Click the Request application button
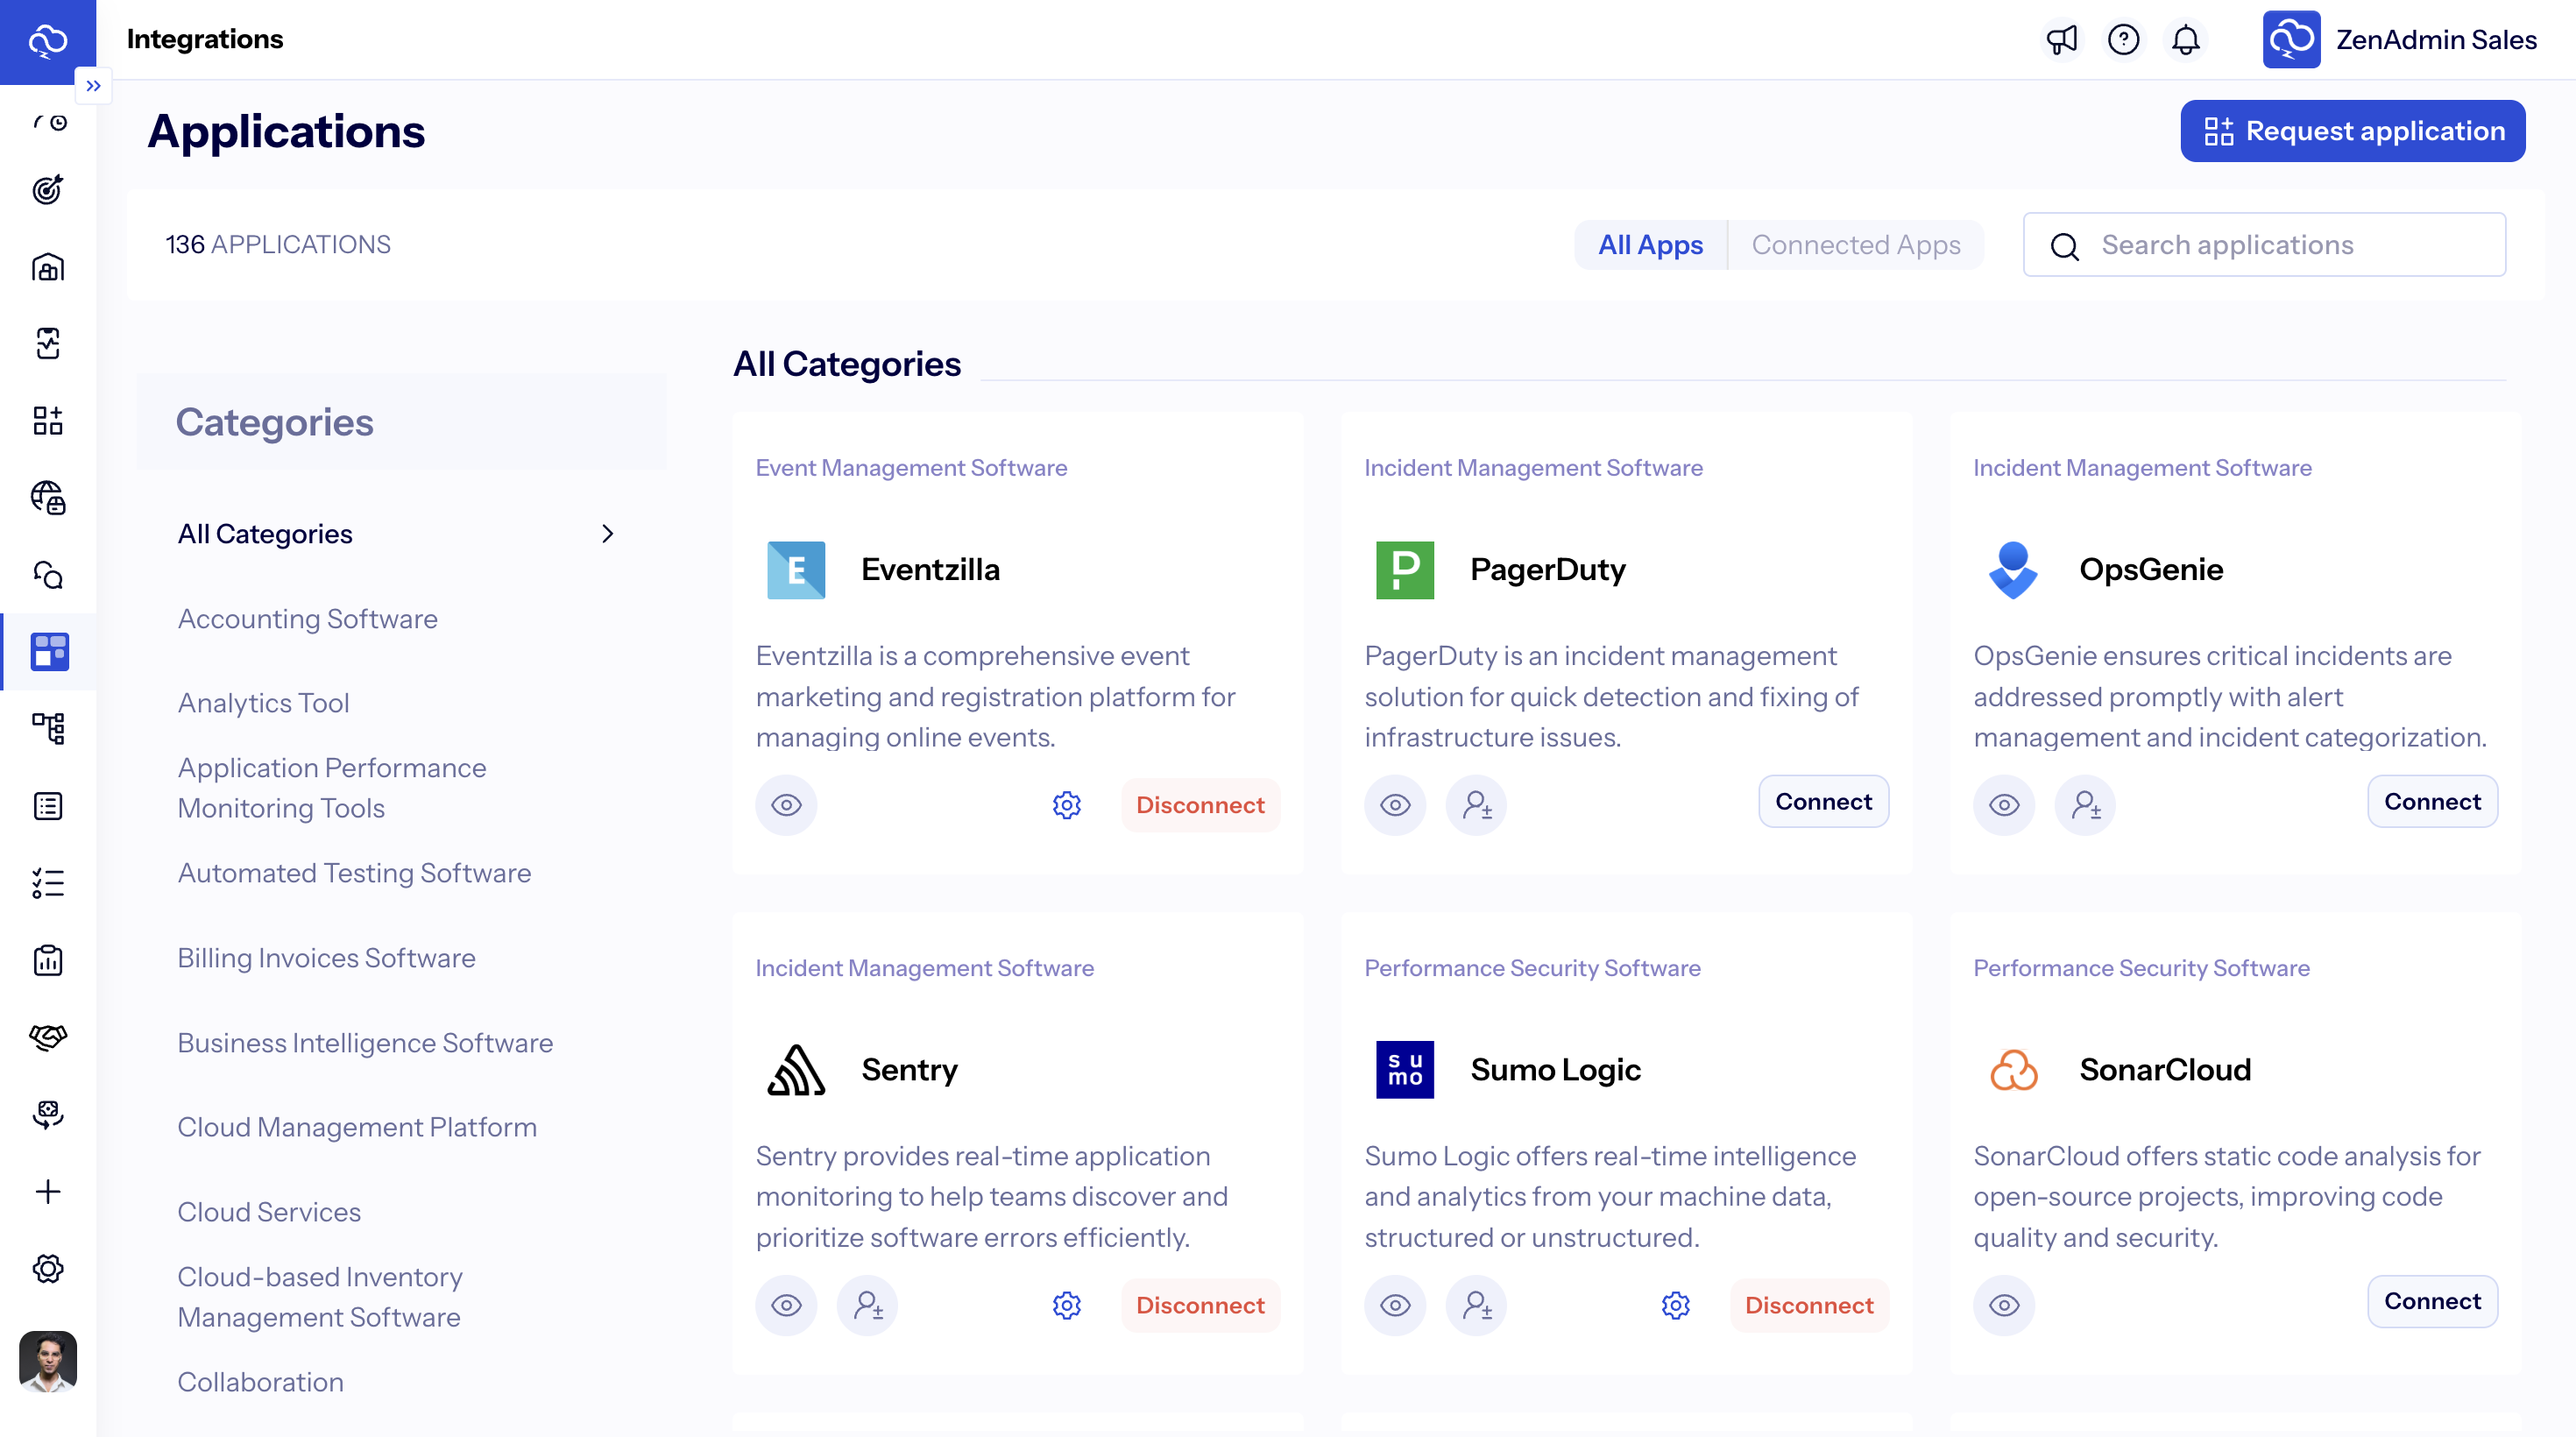Screen dimensions: 2576x1437 2352,131
